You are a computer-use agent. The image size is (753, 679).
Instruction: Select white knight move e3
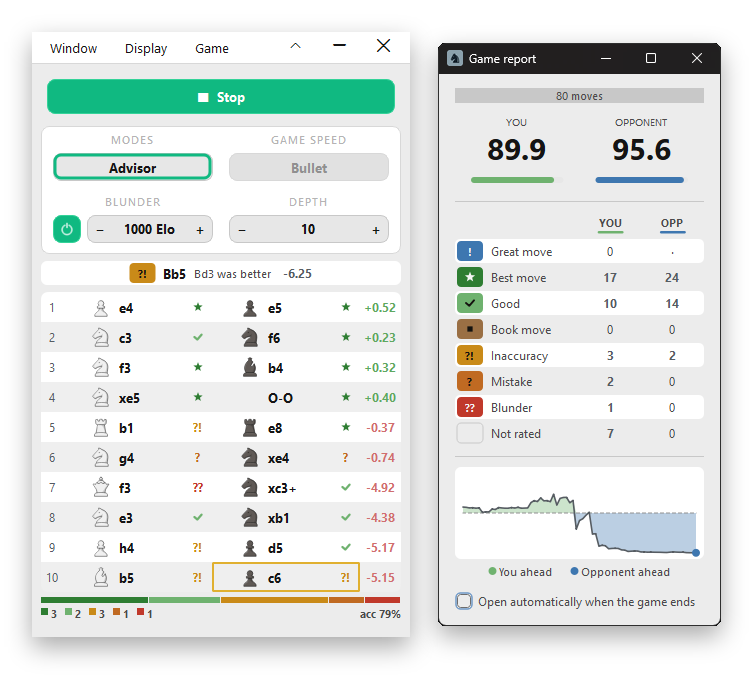125,518
